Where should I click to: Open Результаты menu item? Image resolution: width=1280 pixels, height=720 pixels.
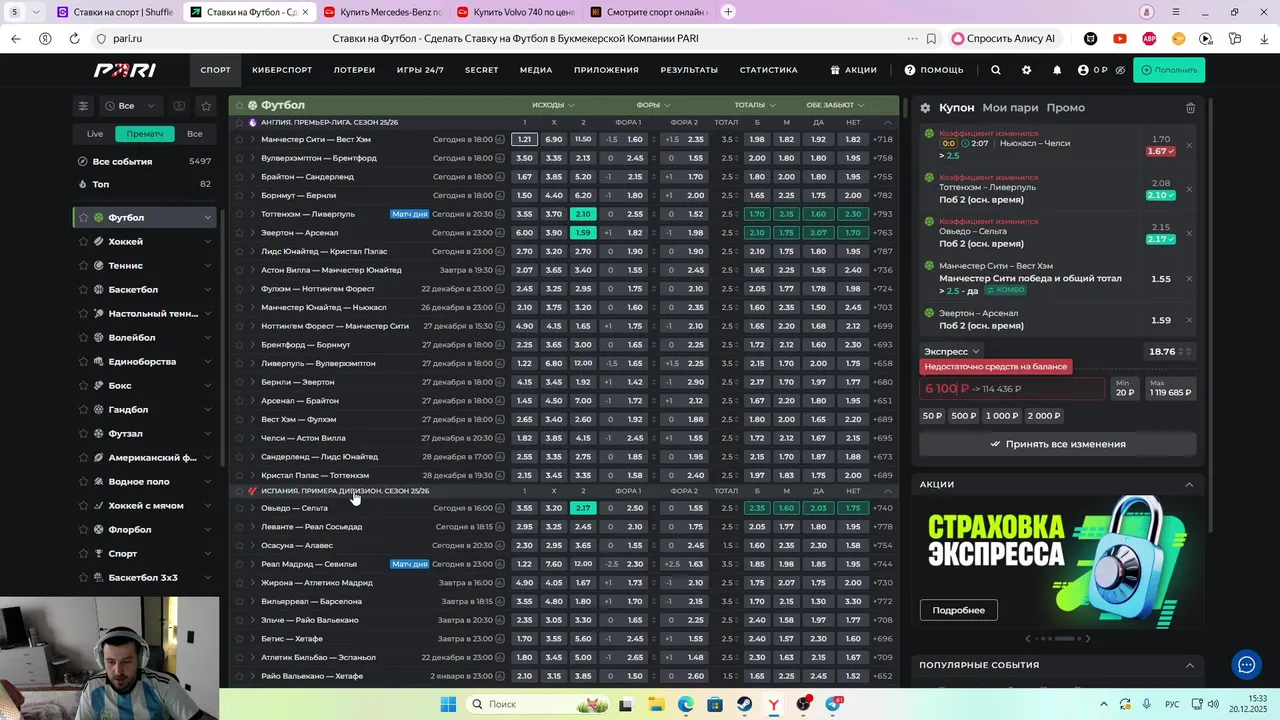(689, 70)
